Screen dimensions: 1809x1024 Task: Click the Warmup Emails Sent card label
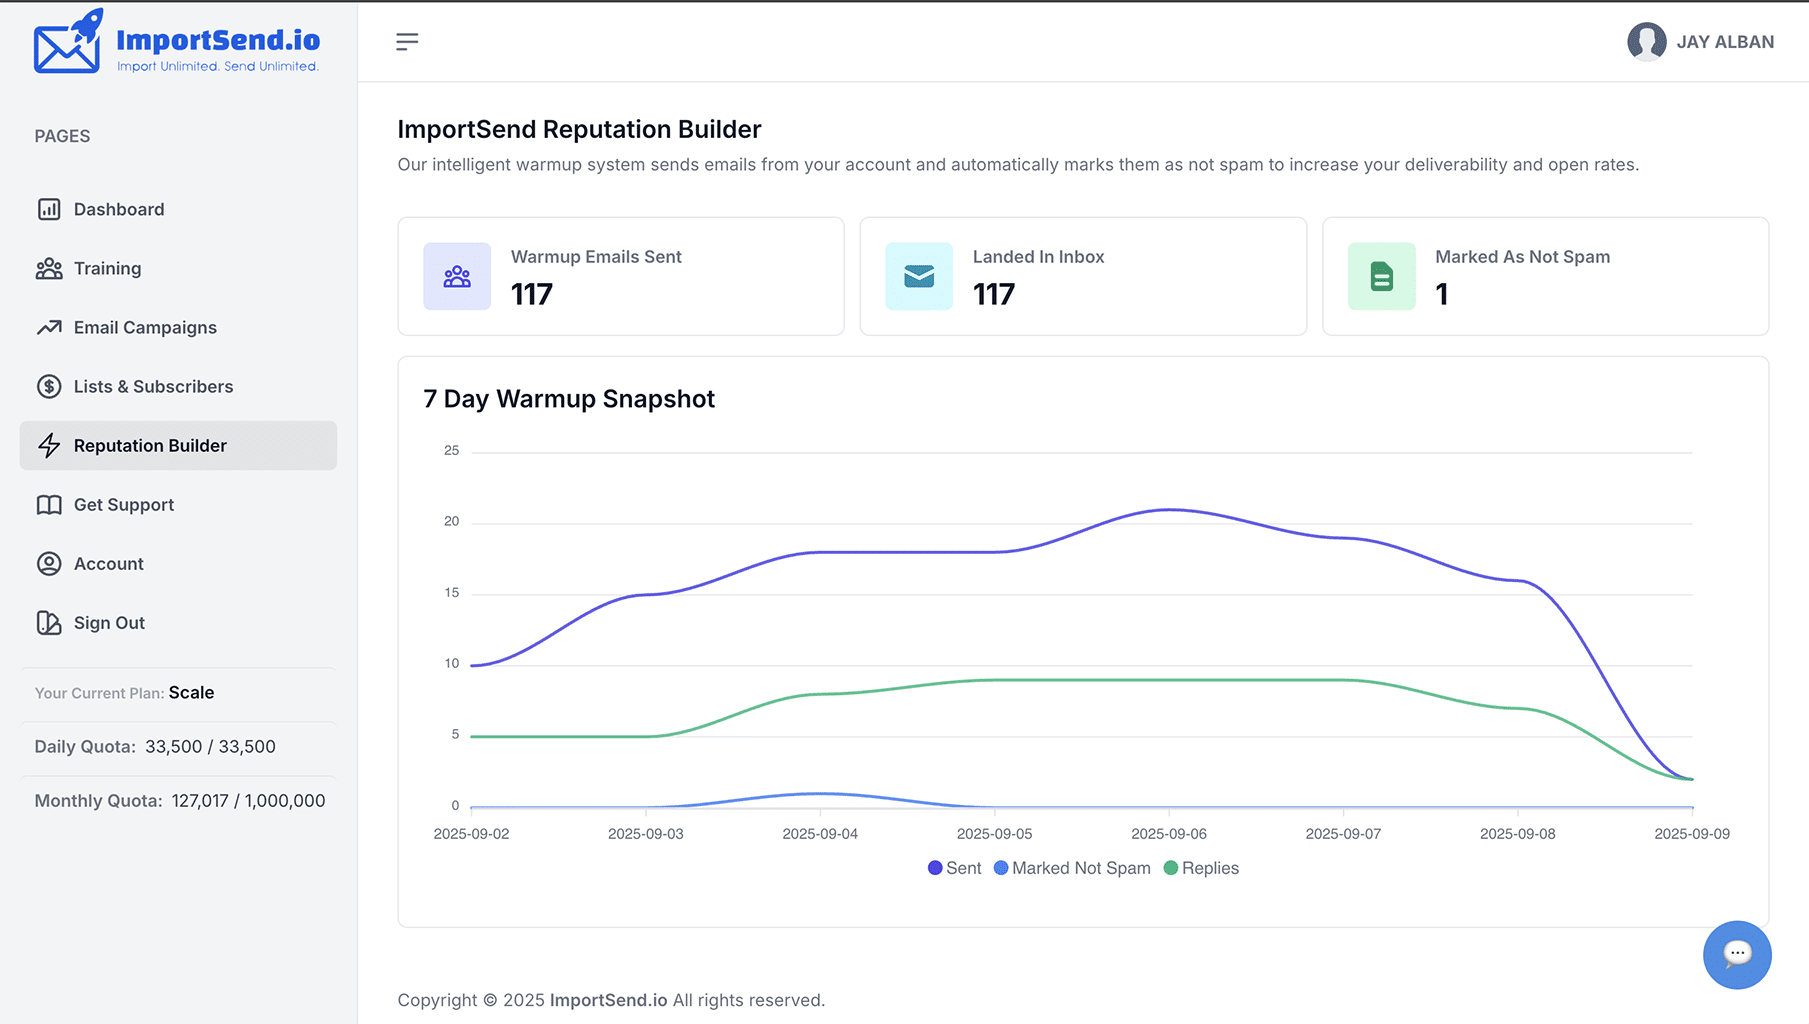click(x=596, y=257)
